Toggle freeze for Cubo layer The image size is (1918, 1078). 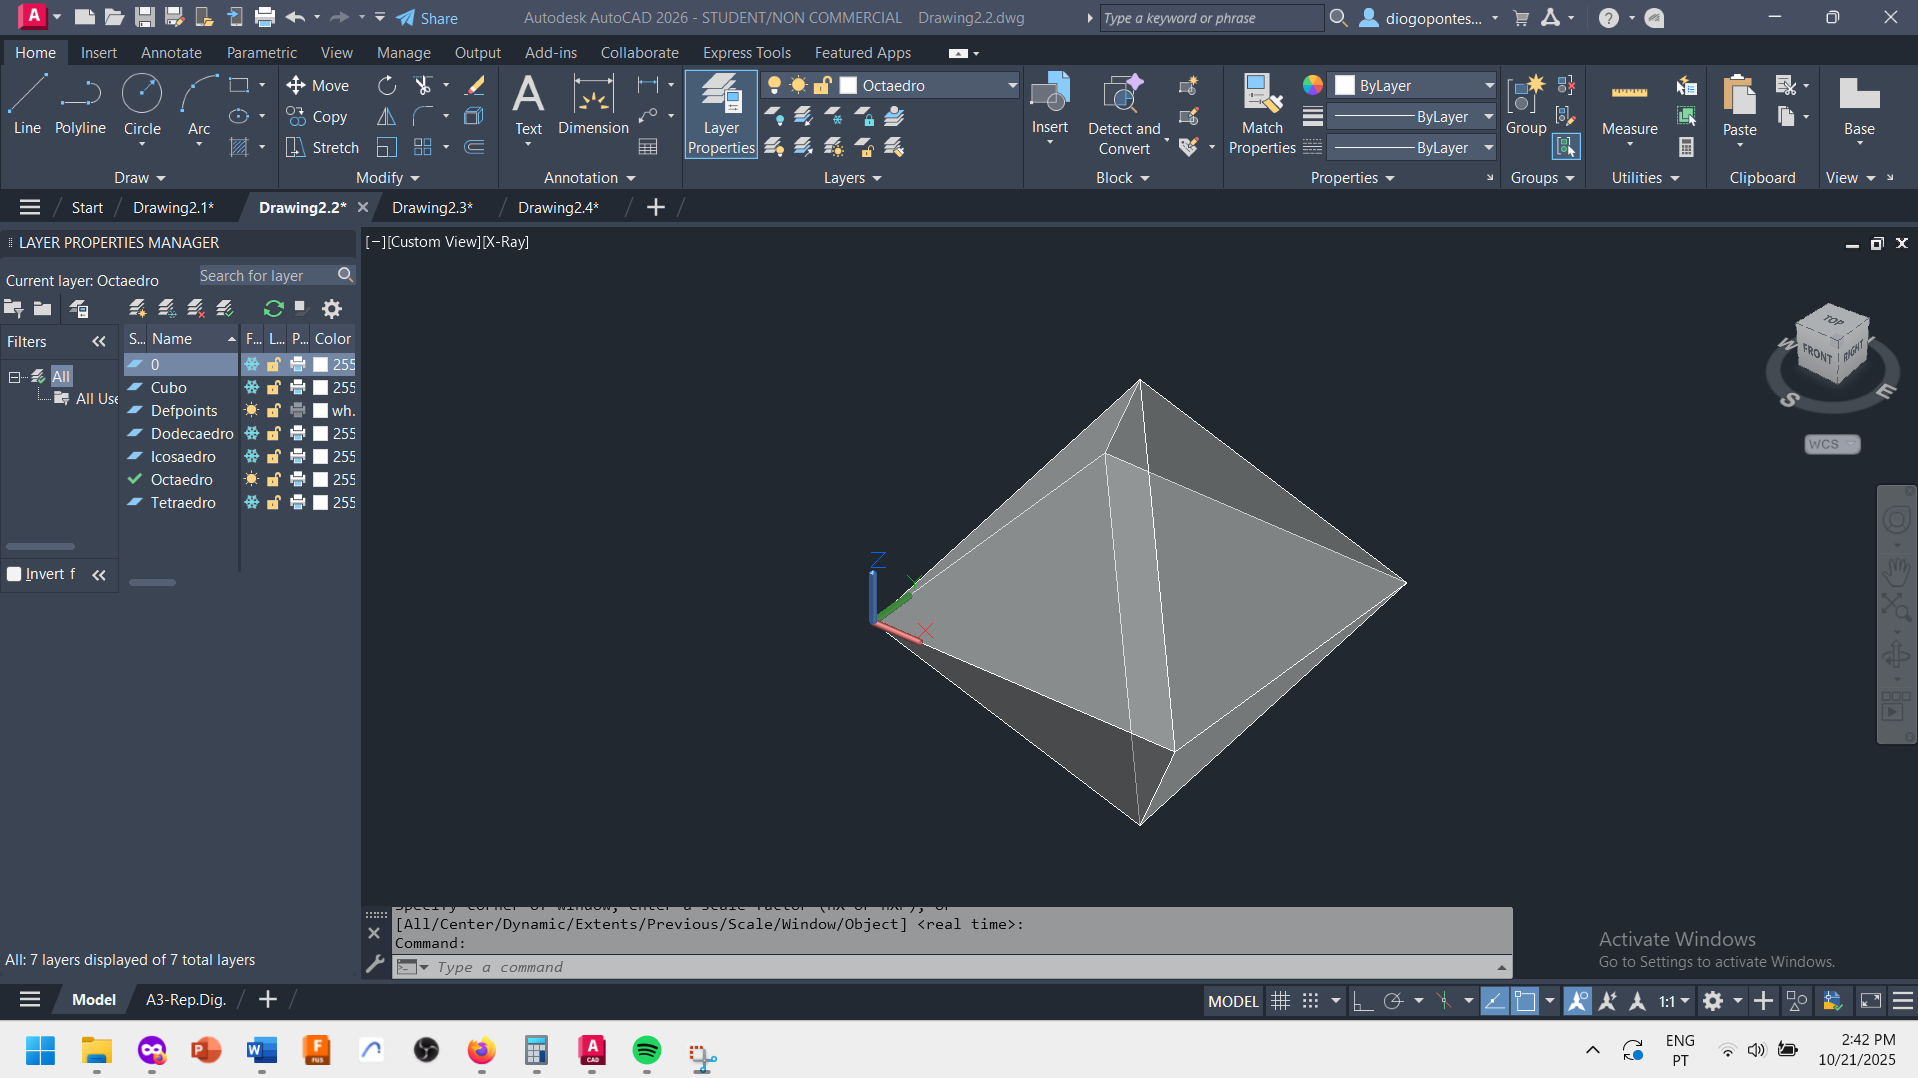tap(252, 387)
